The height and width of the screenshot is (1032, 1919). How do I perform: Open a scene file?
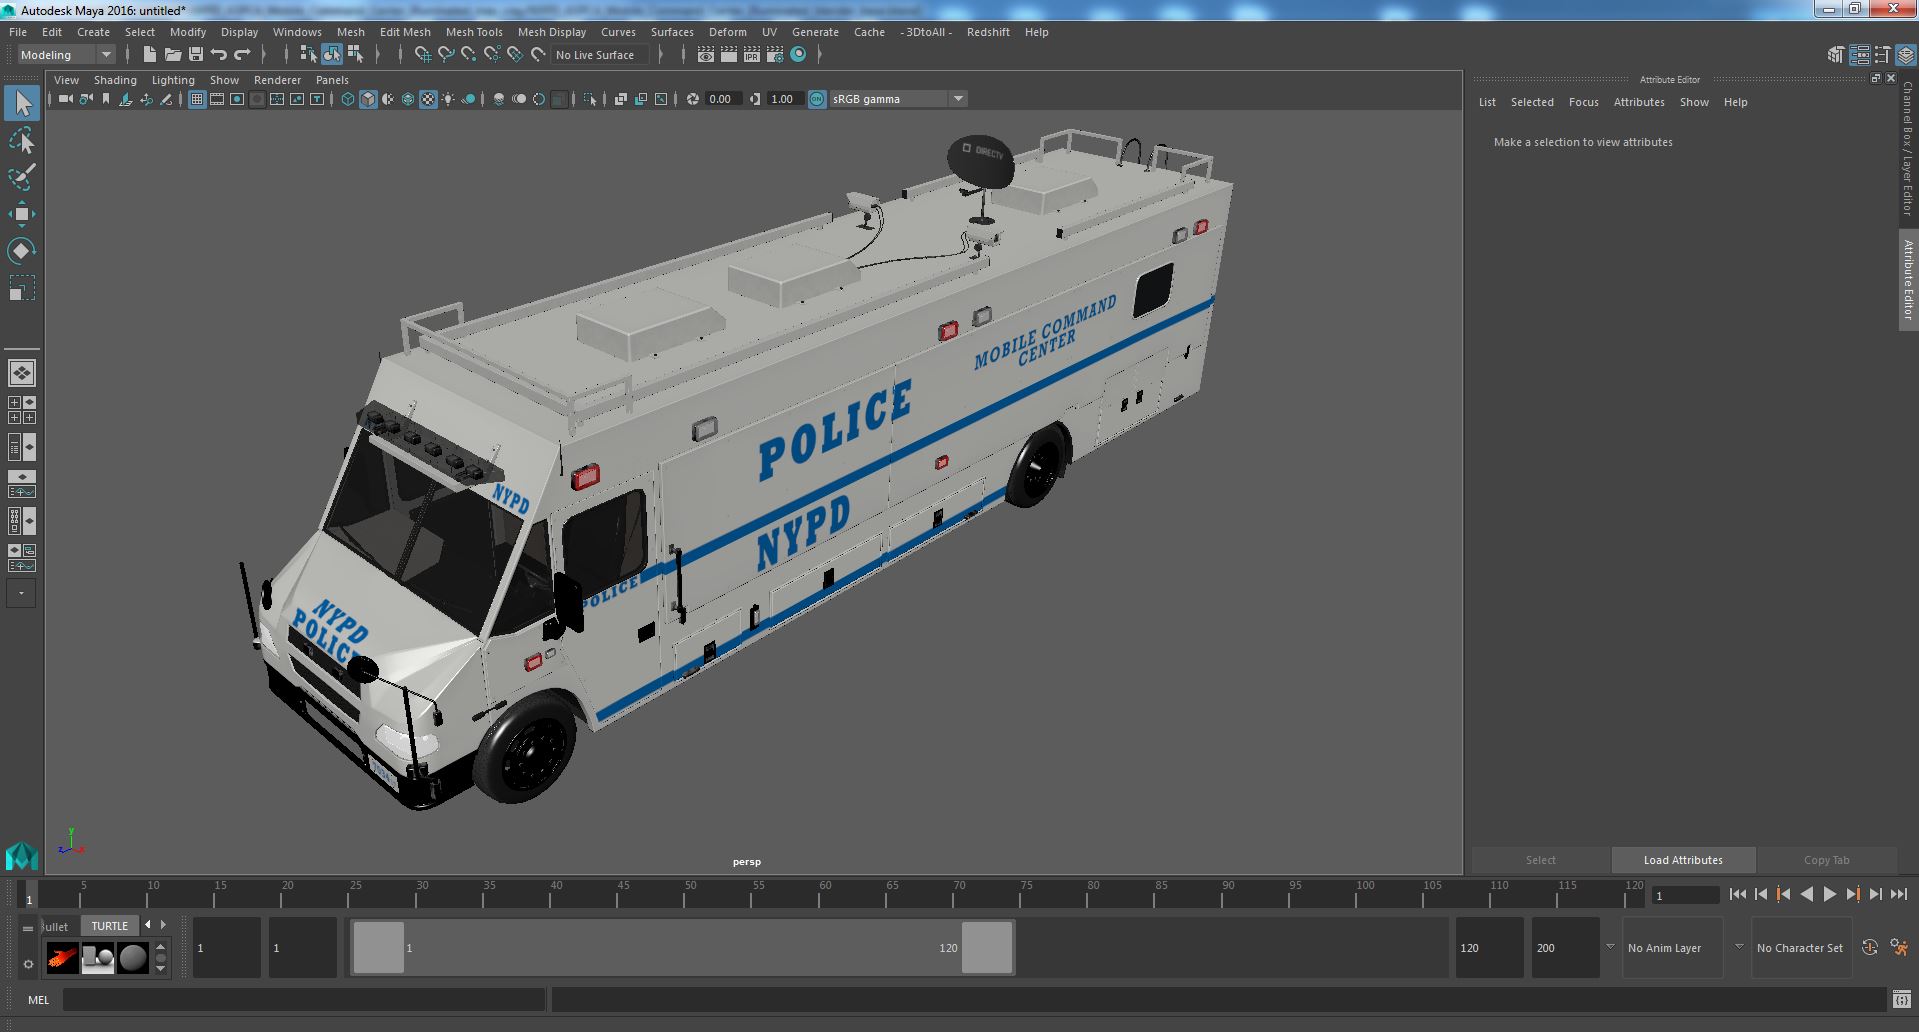point(173,55)
